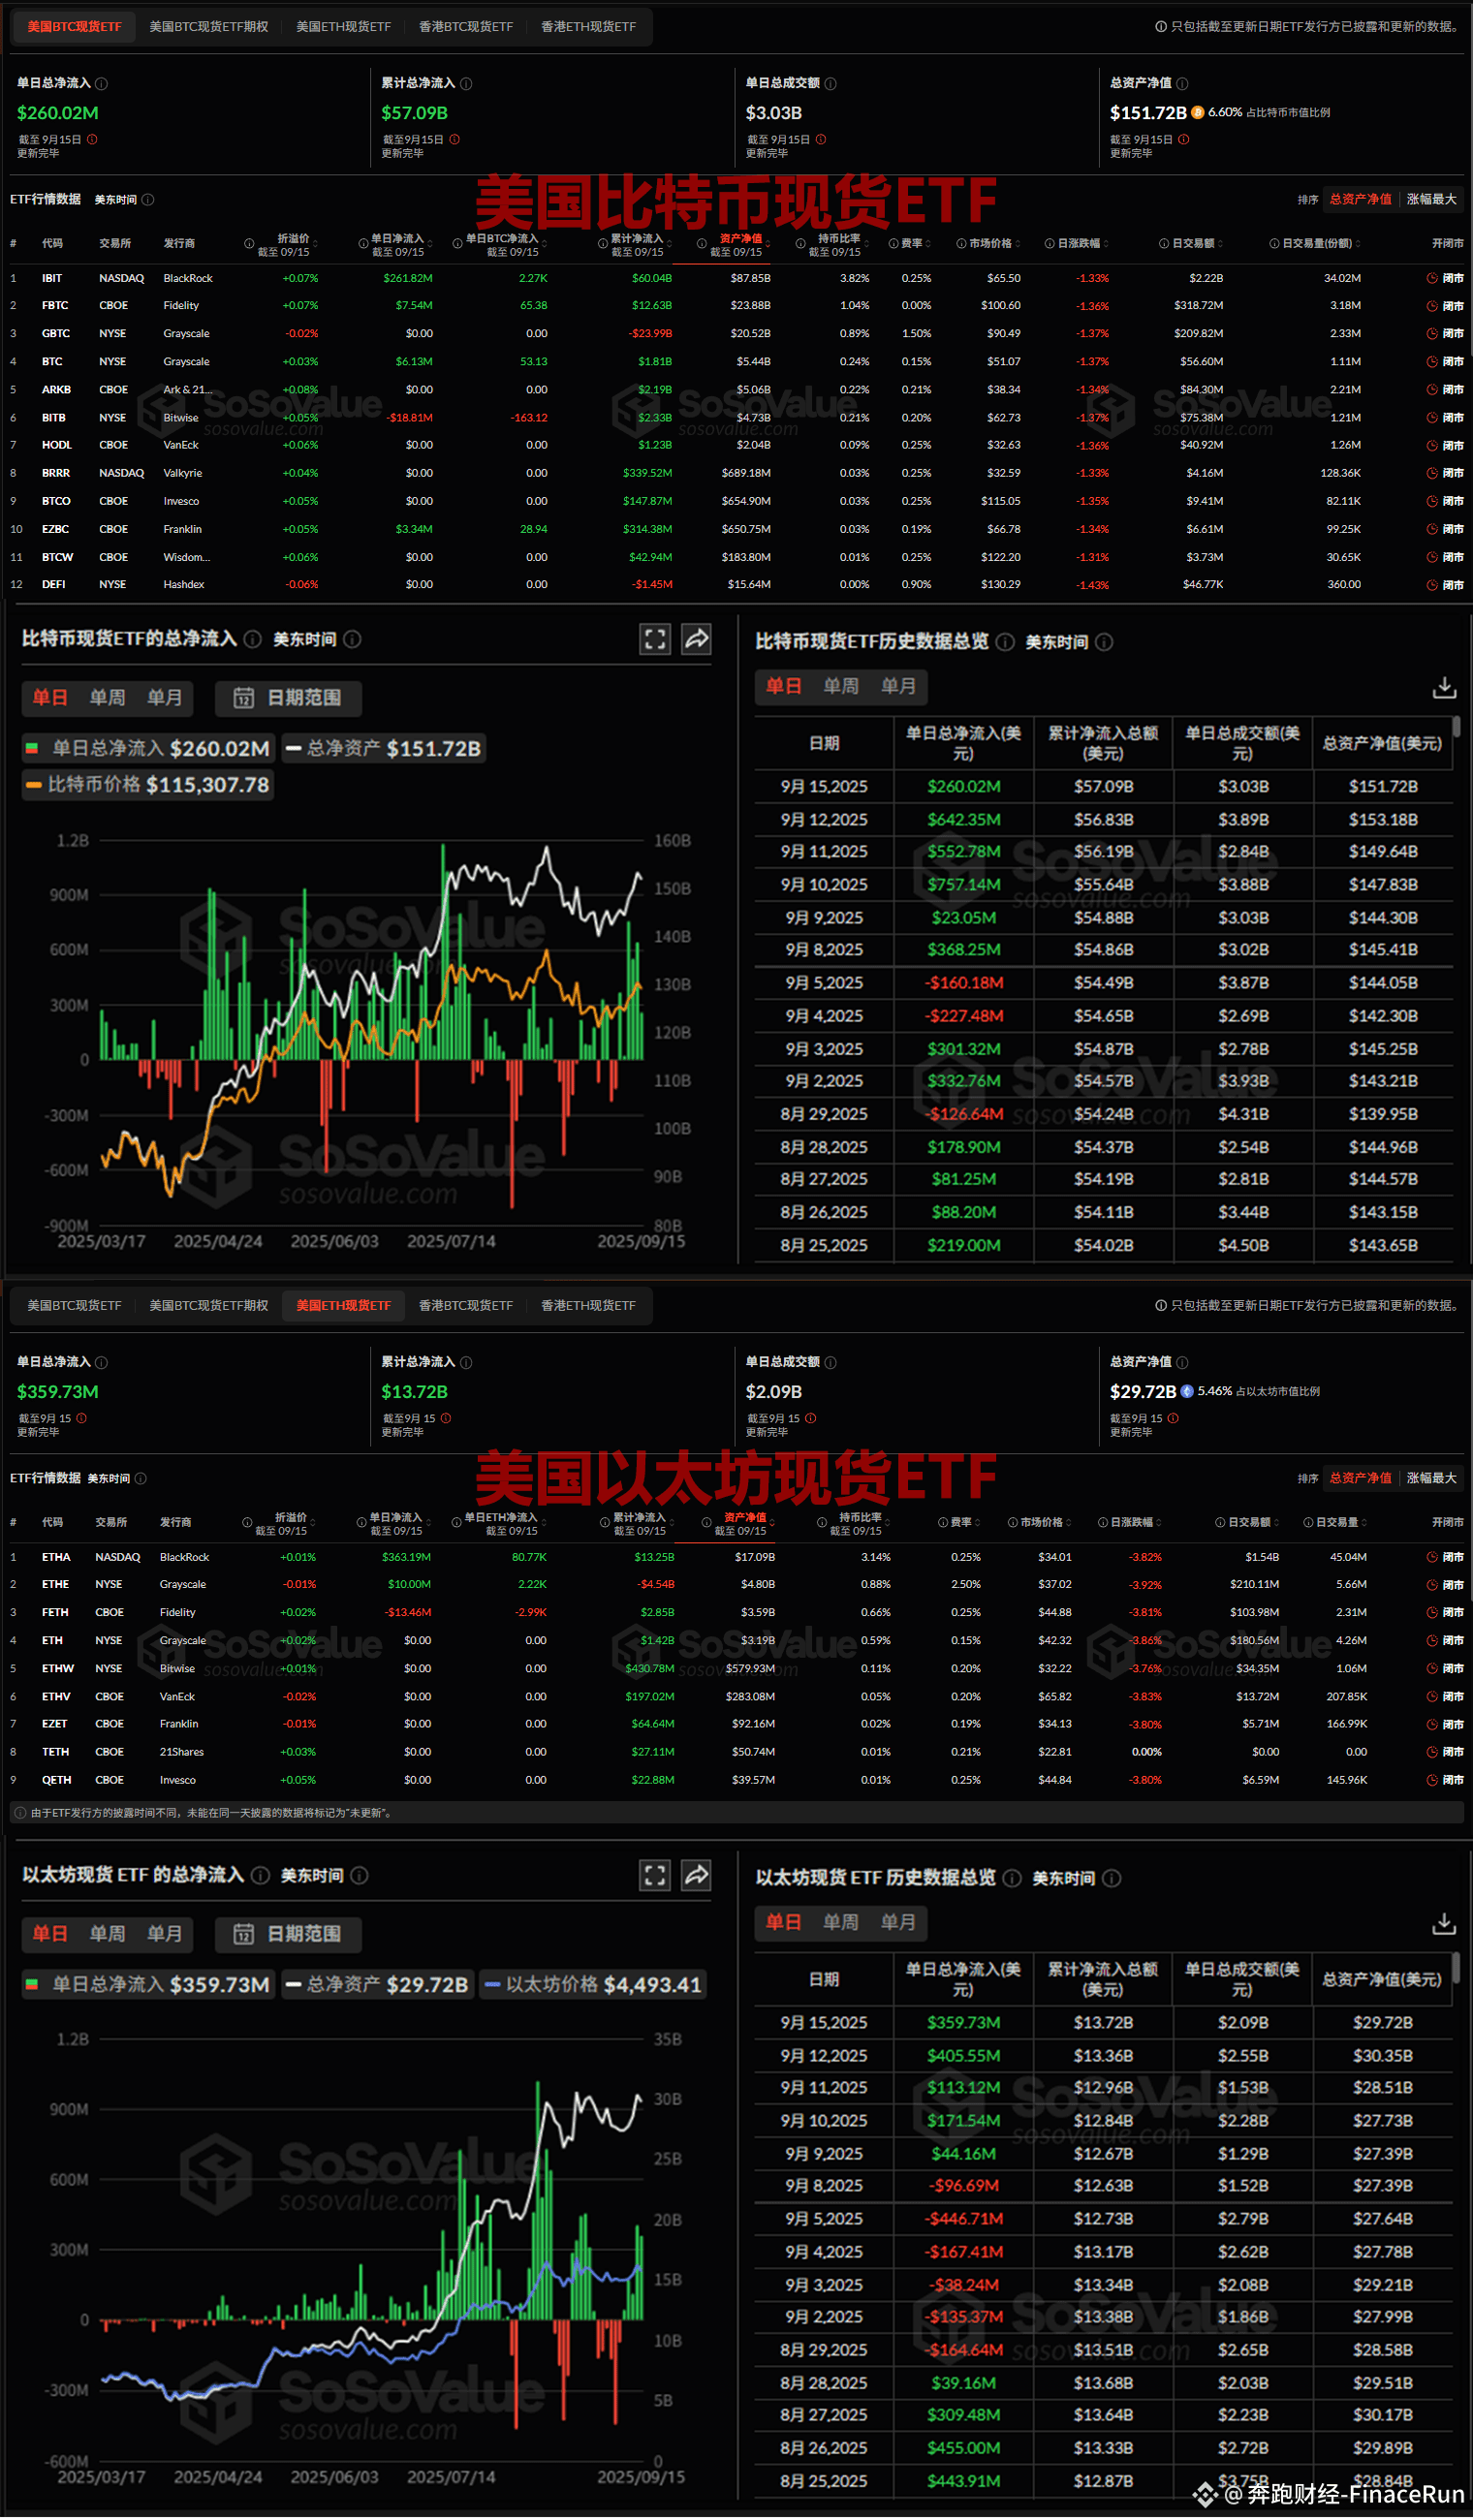Toggle the 总净资产 $151.72B legend series

[384, 749]
